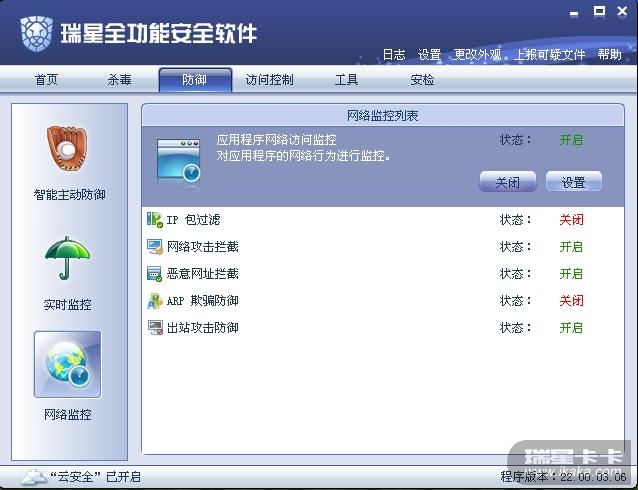Viewport: 638px width, 490px height.
Task: Select the 防御 tab
Action: point(195,80)
